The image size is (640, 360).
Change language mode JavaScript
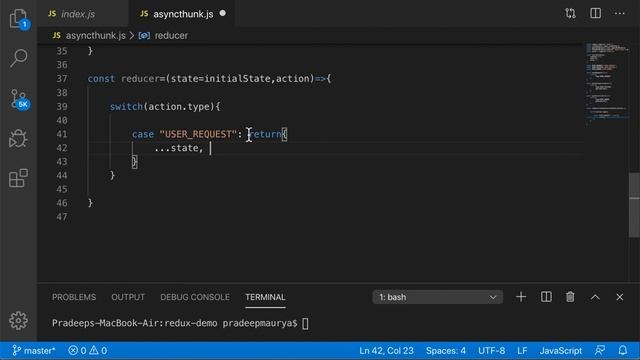pyautogui.click(x=560, y=350)
